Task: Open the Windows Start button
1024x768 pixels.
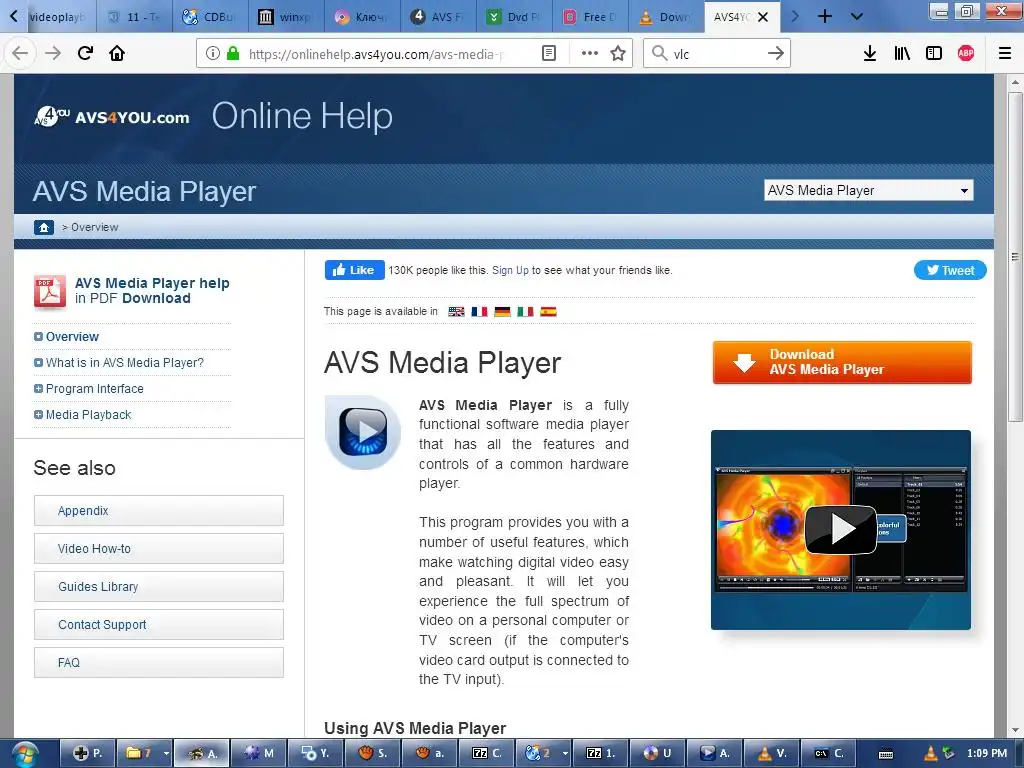Action: pyautogui.click(x=24, y=754)
